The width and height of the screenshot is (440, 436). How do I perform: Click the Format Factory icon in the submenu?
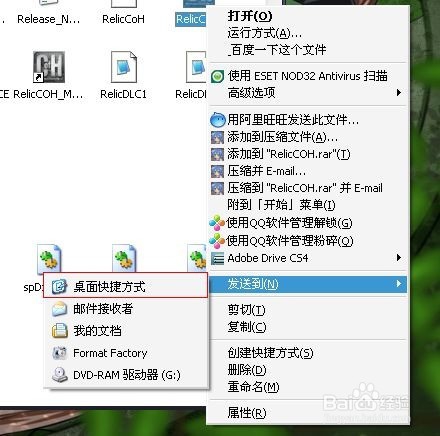[60, 353]
